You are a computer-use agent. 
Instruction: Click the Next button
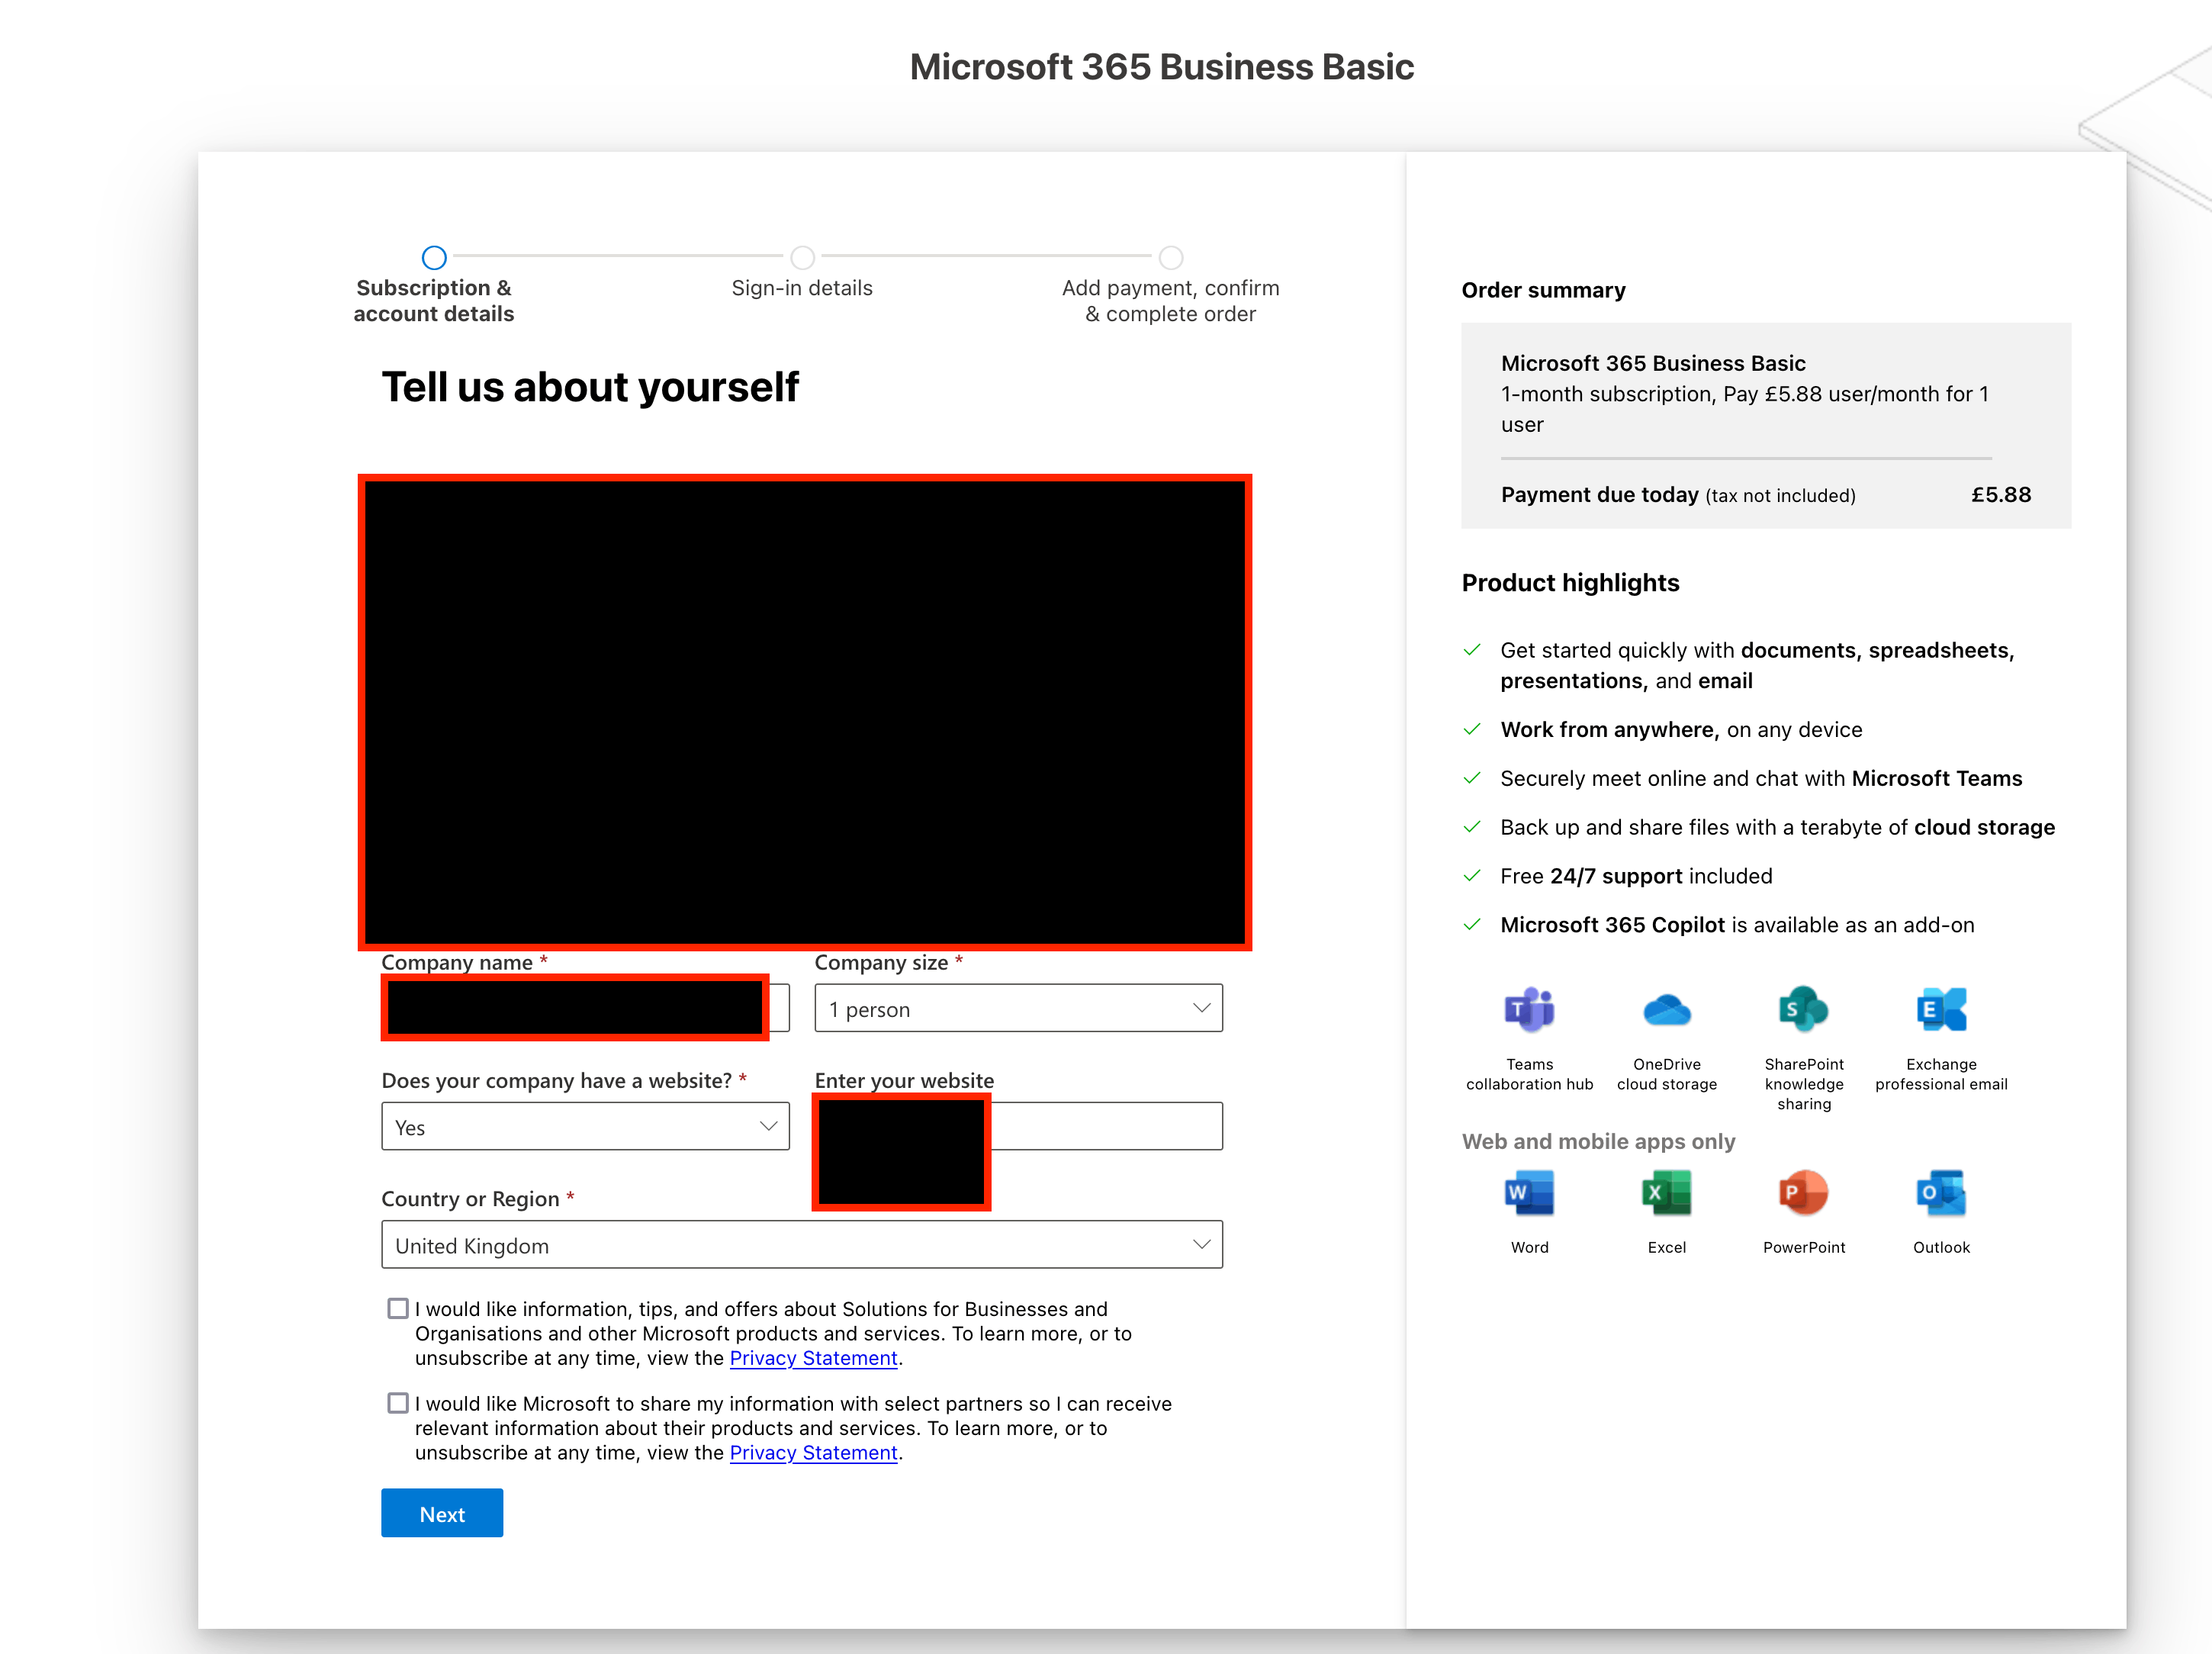click(442, 1514)
